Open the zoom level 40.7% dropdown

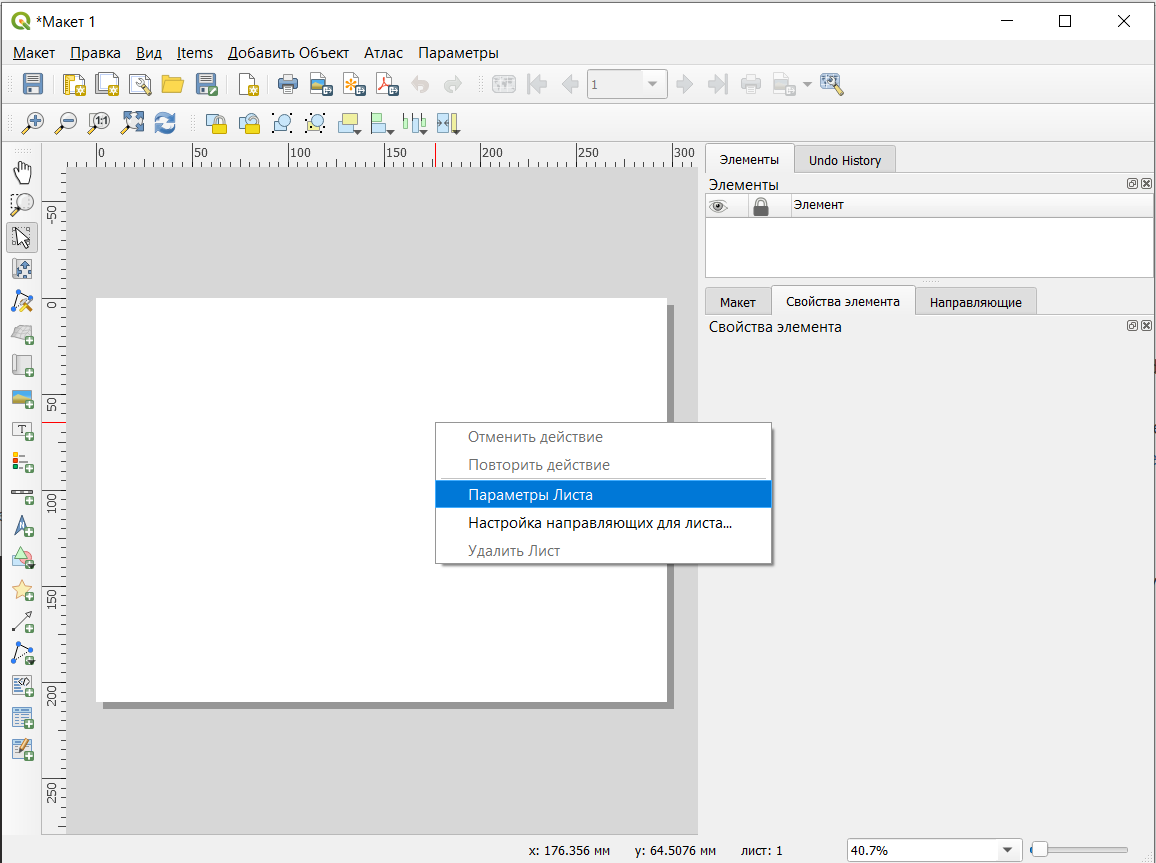tap(1008, 851)
